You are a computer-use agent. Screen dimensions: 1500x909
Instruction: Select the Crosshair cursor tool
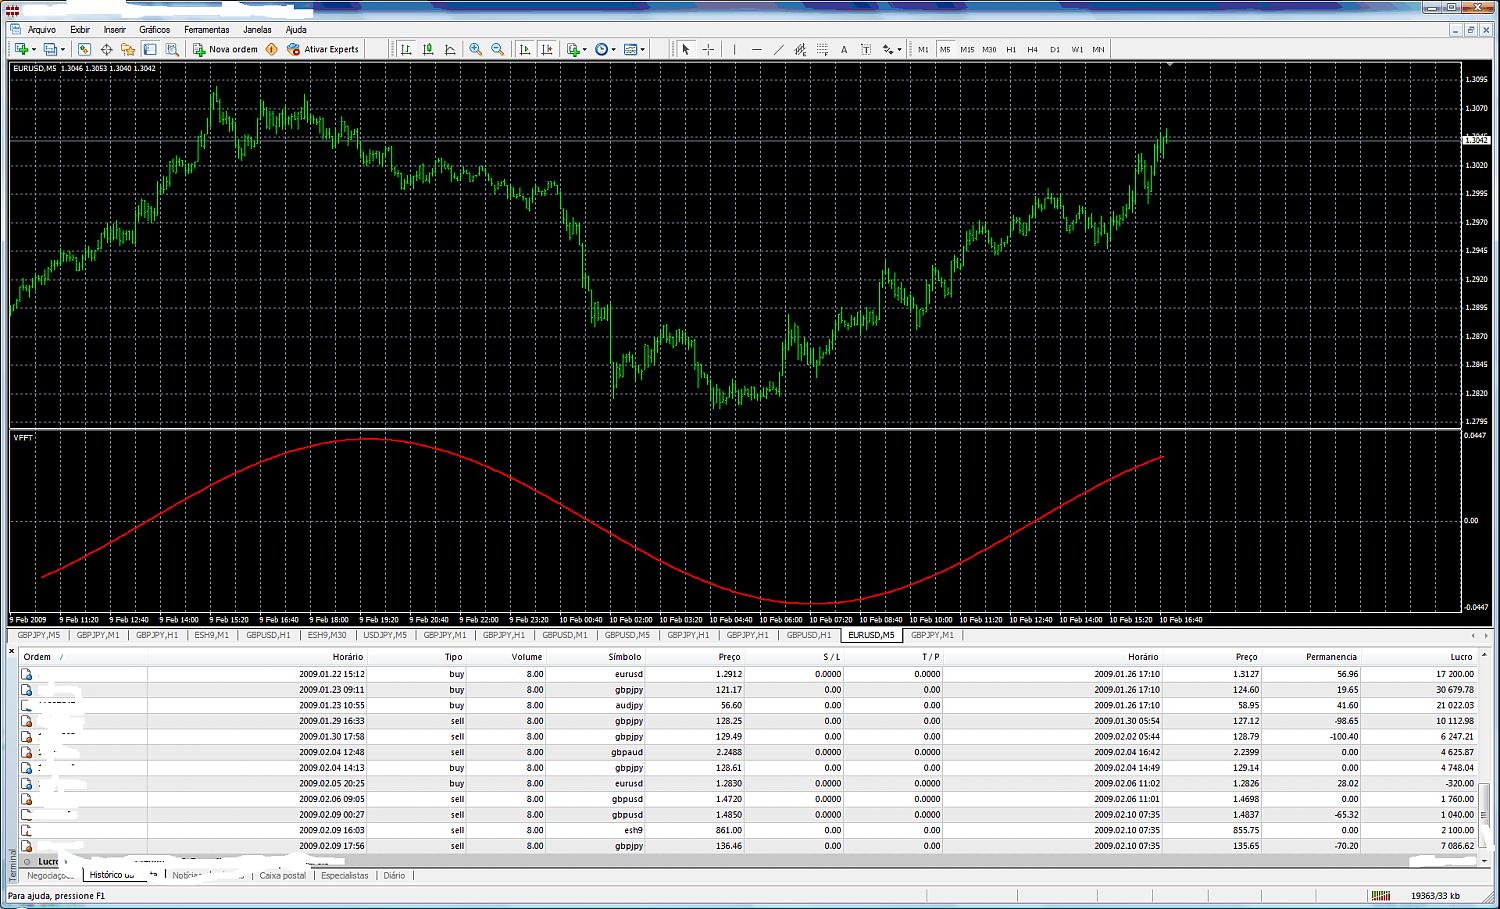click(x=708, y=49)
